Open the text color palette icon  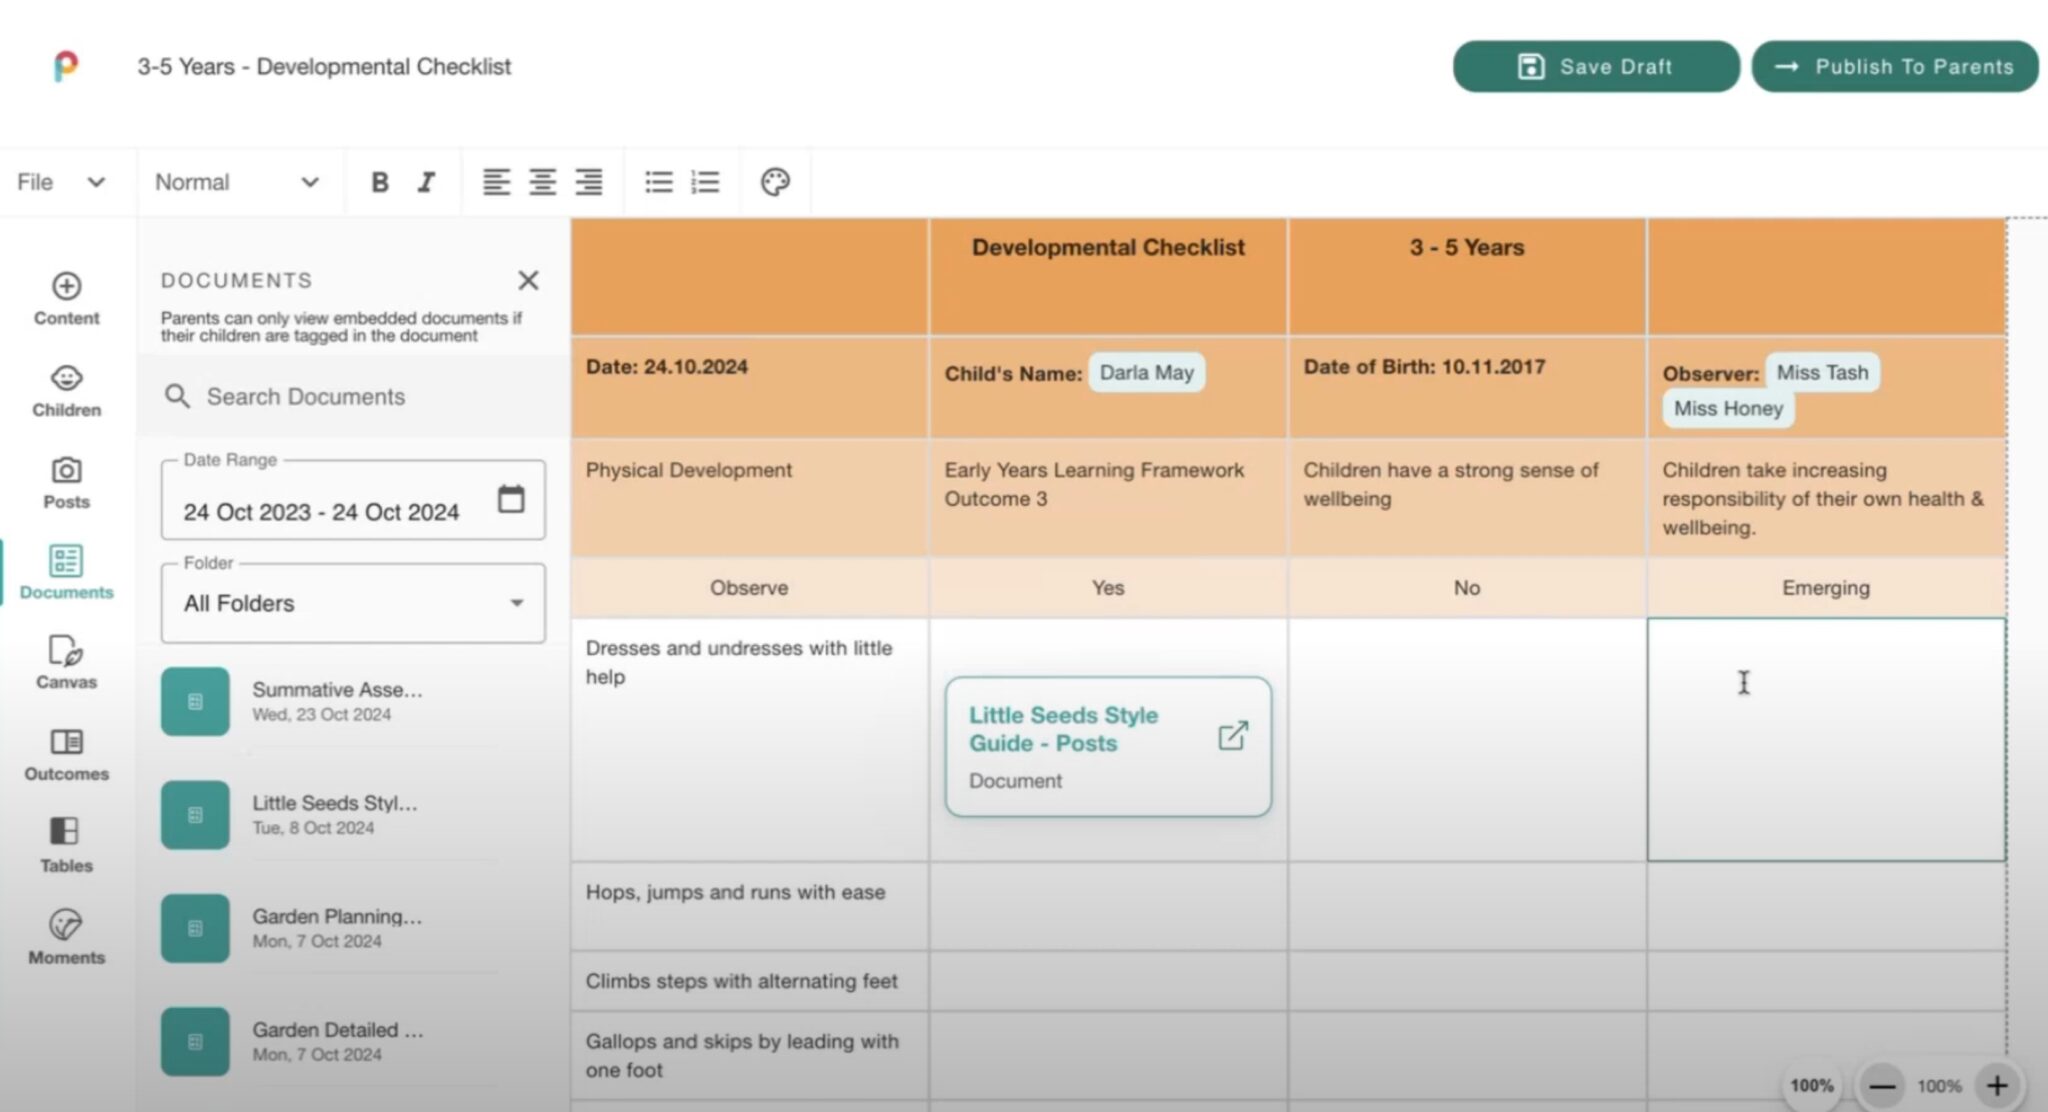pos(774,181)
